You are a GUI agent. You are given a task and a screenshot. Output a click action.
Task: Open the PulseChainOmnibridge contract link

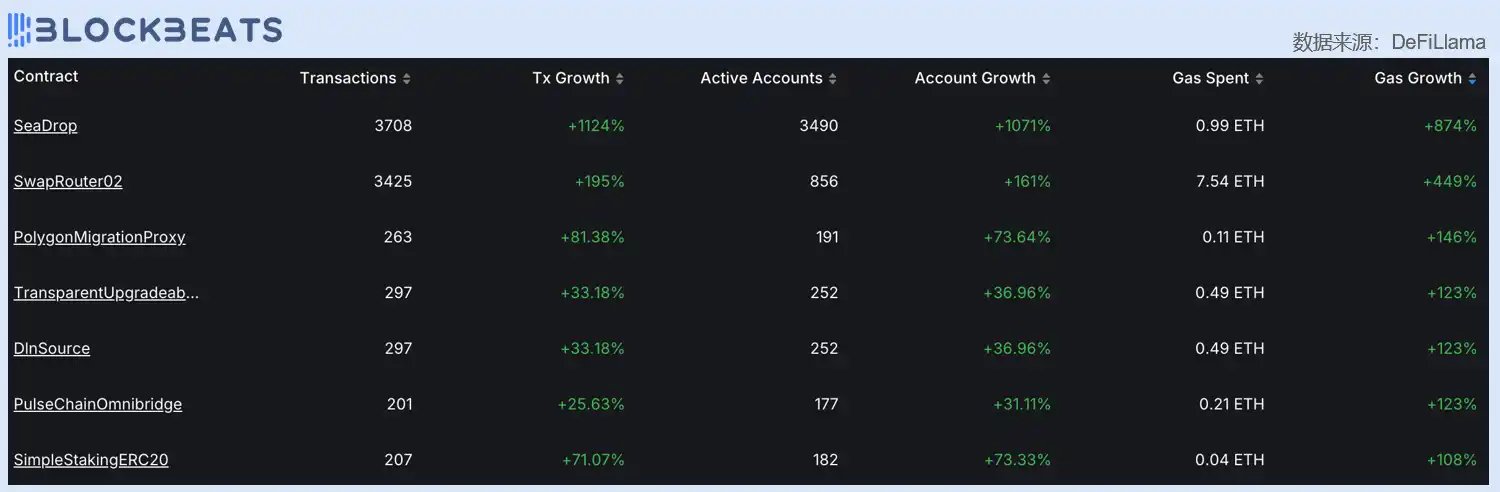(x=98, y=405)
